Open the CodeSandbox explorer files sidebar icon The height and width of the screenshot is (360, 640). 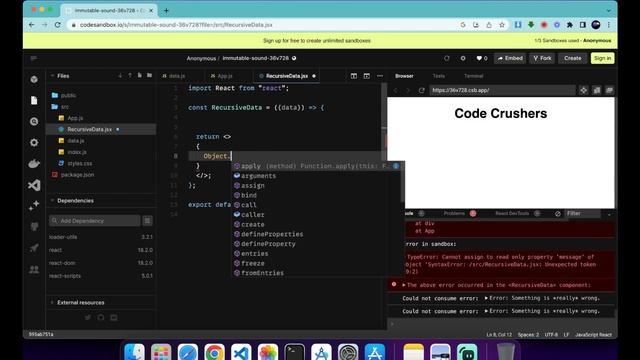(x=34, y=100)
